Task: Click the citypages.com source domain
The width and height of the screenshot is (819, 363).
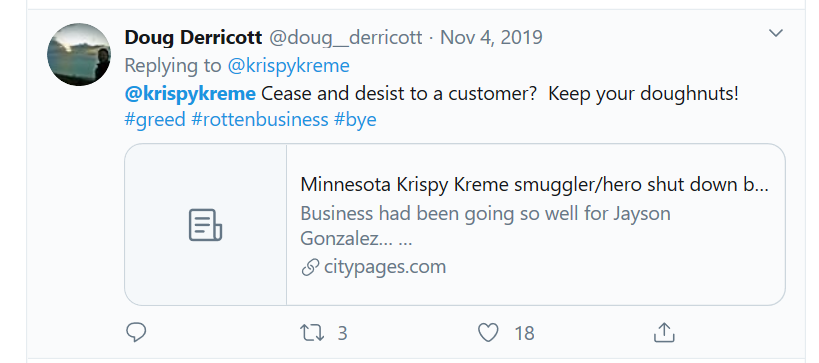Action: tap(385, 267)
